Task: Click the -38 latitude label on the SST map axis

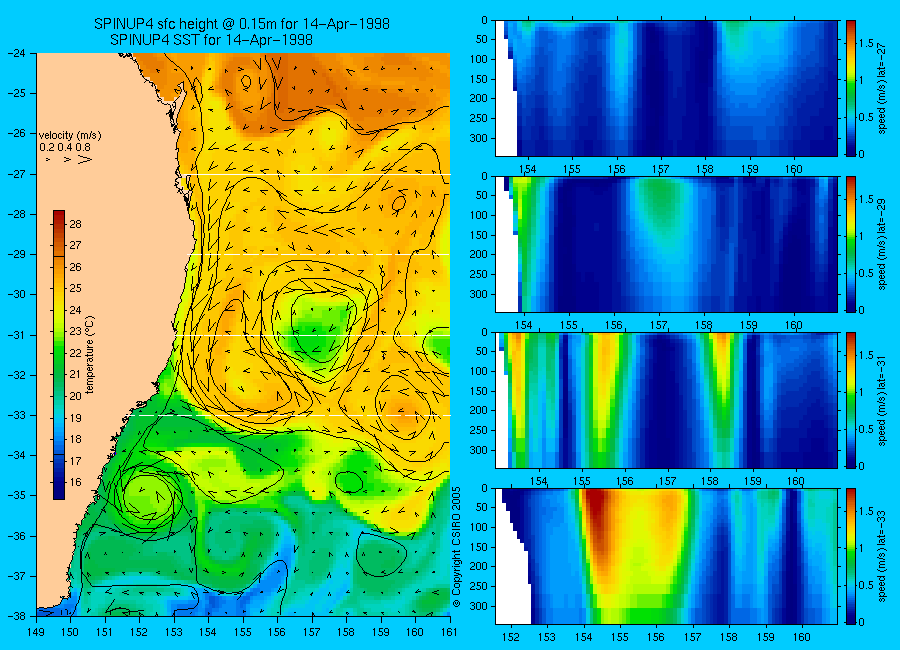Action: (x=17, y=616)
